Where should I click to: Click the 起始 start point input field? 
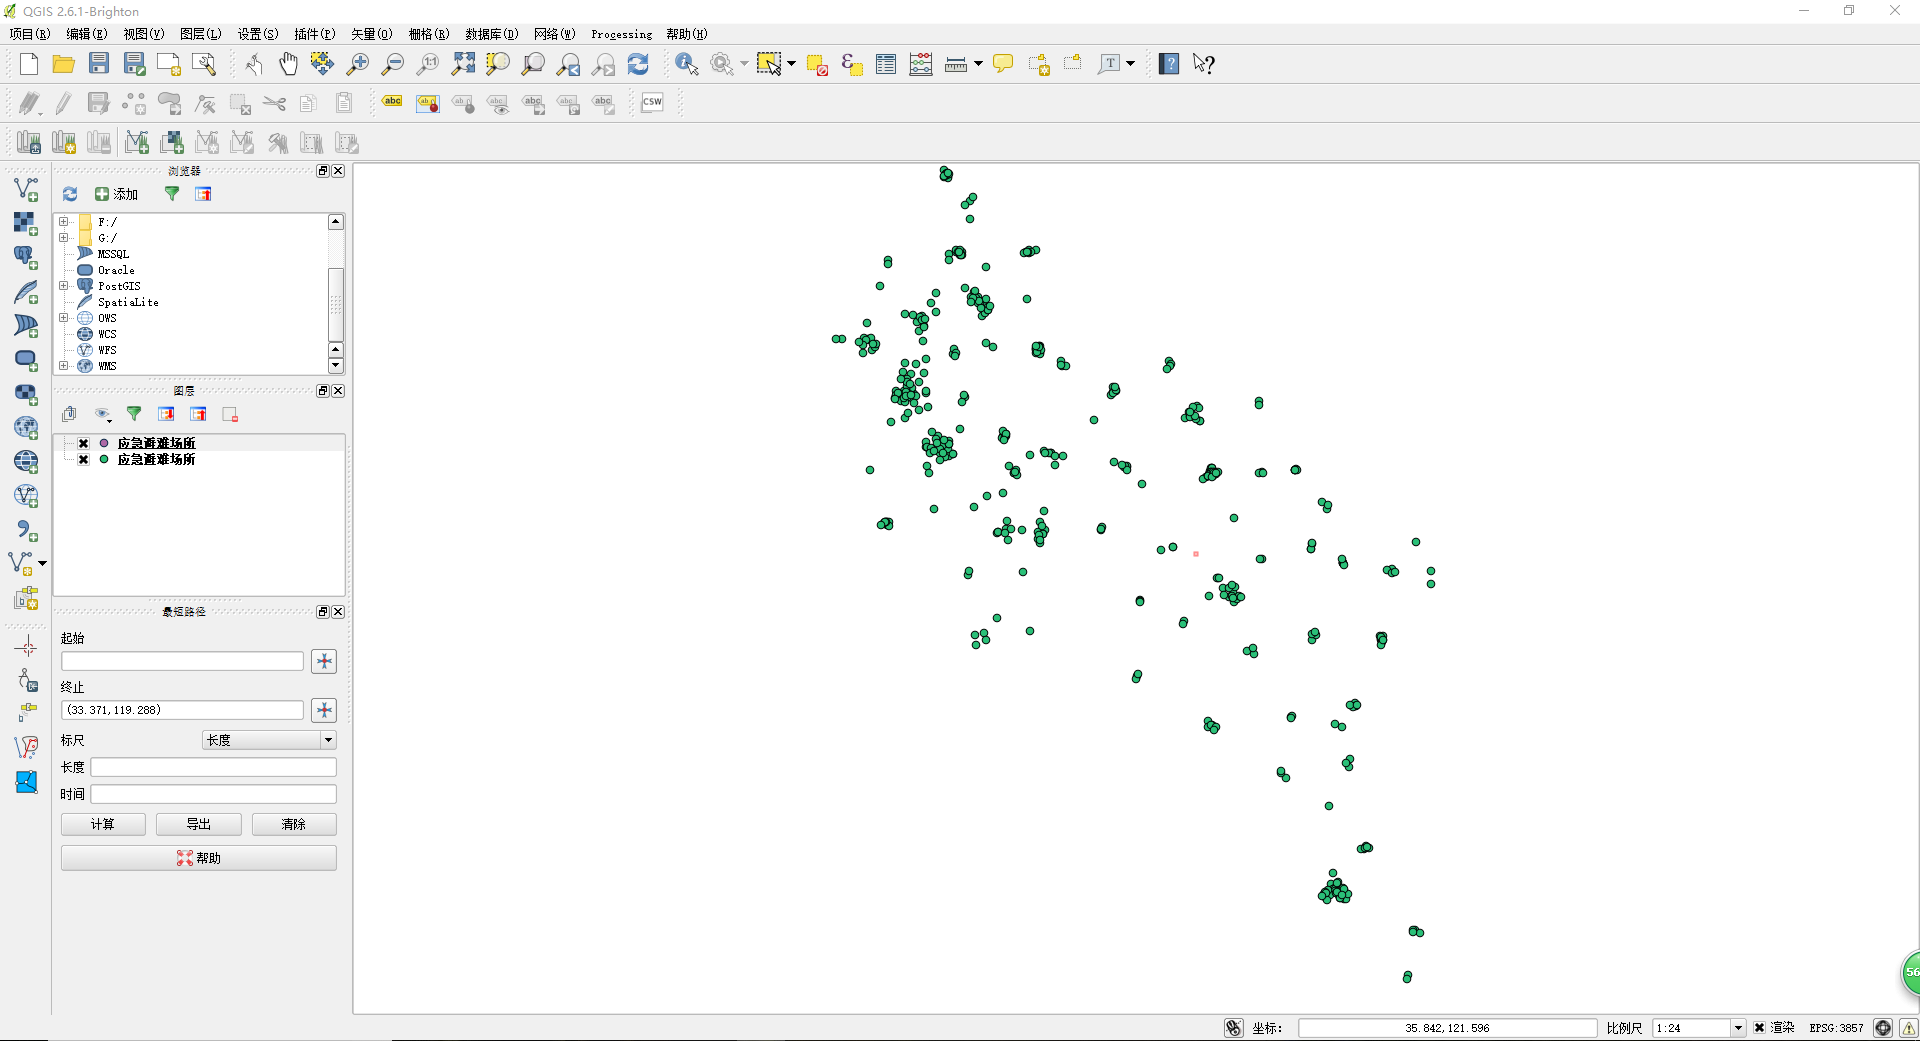pyautogui.click(x=182, y=661)
